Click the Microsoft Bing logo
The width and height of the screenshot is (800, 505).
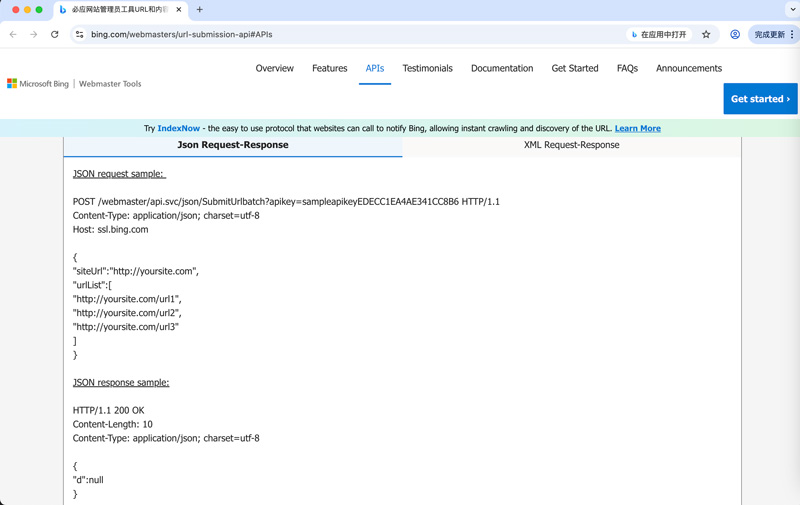(38, 84)
